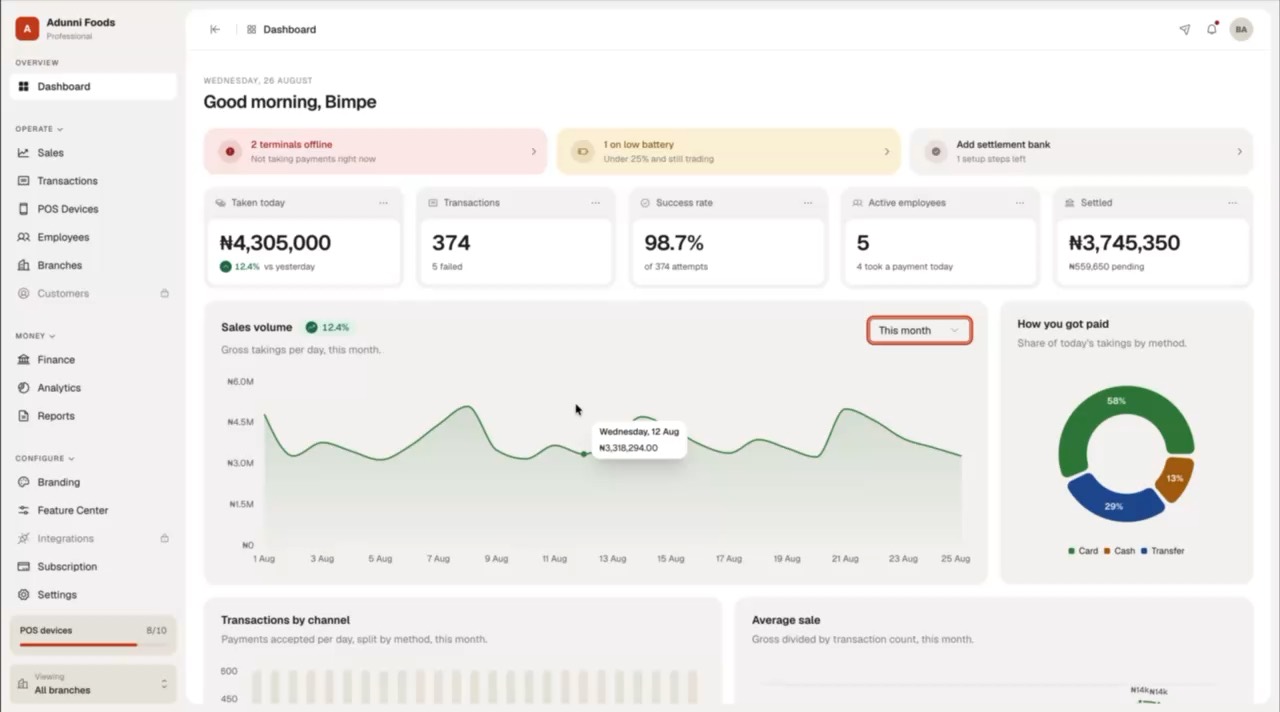The width and height of the screenshot is (1280, 712).
Task: Open the BA user avatar menu
Action: coord(1241,30)
